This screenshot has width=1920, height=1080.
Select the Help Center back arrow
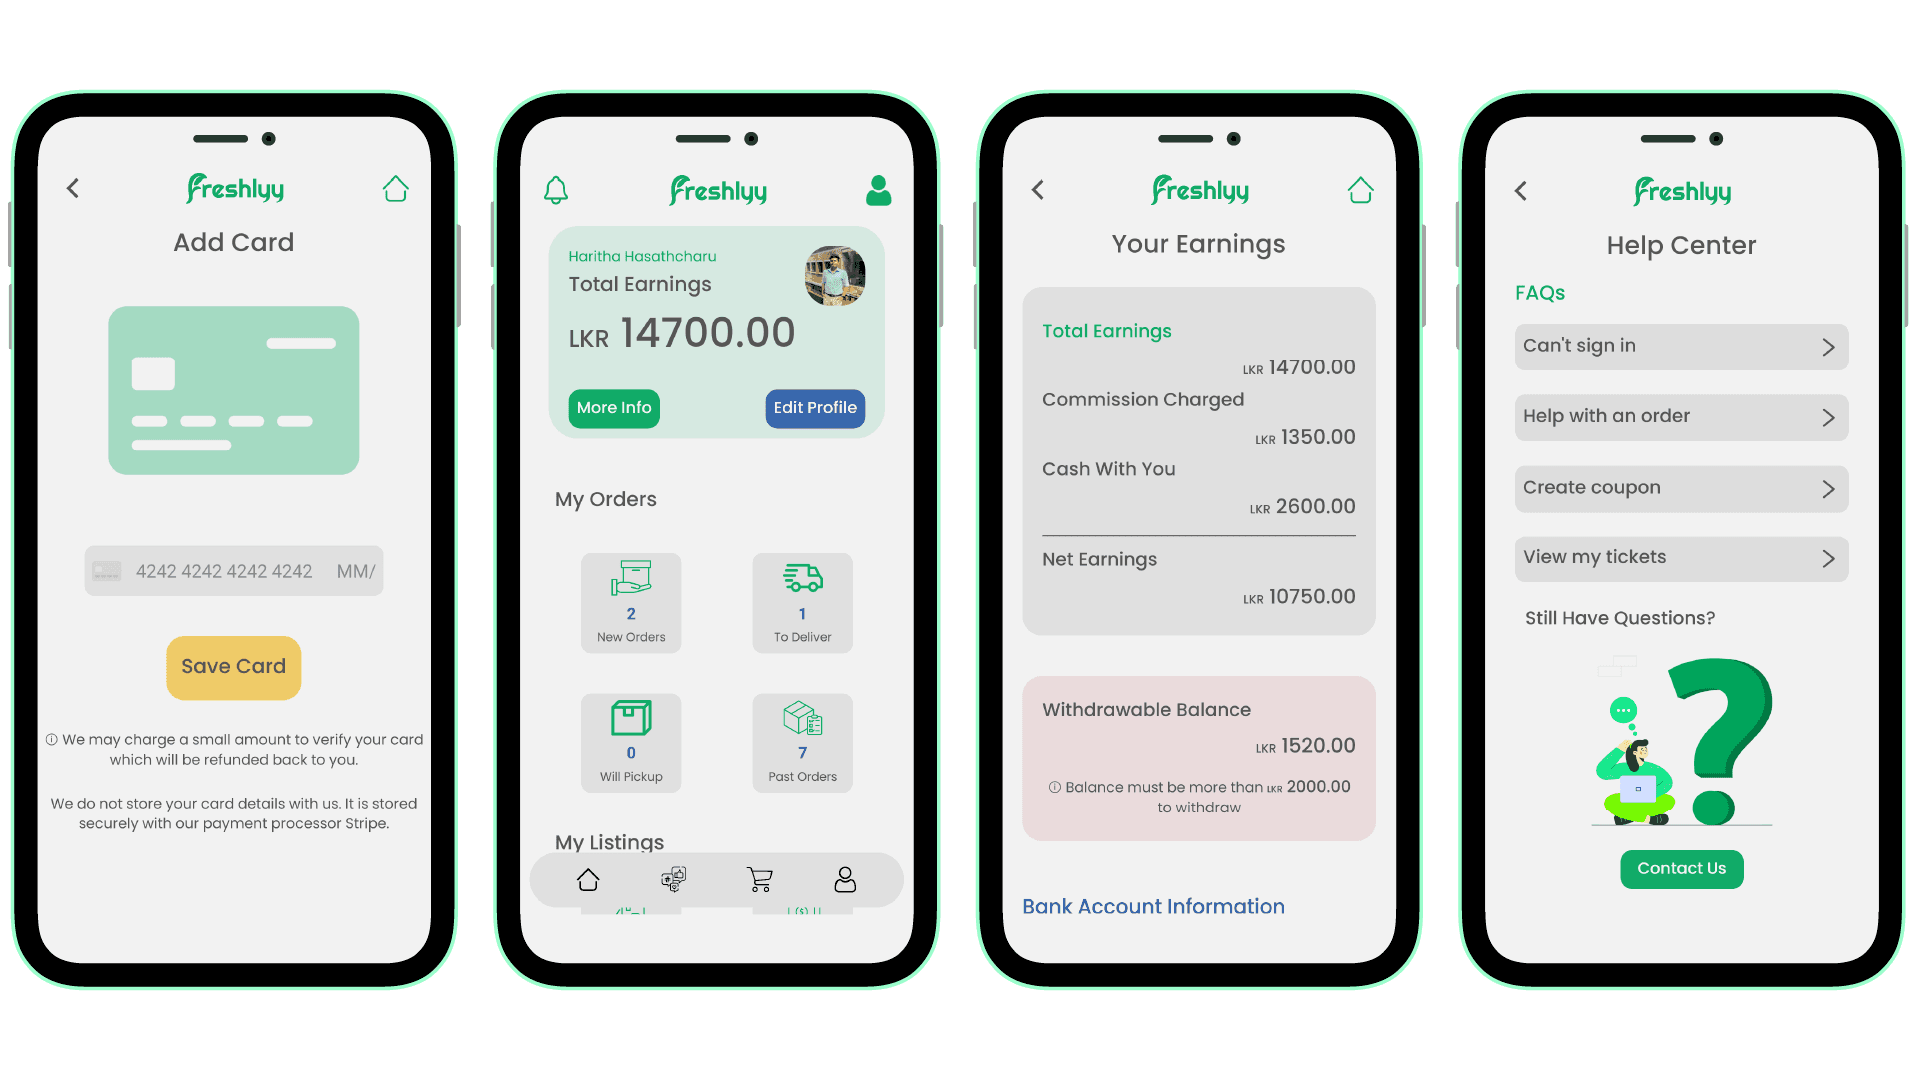click(x=1519, y=190)
